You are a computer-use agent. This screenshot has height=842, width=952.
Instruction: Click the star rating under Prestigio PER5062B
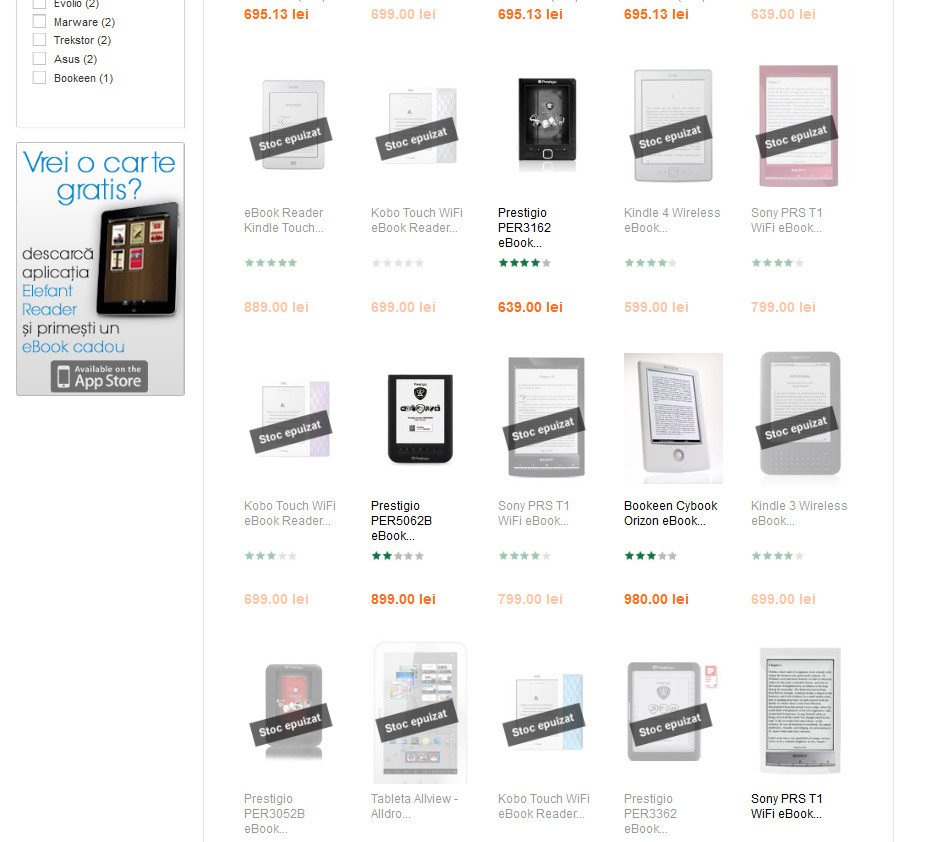(x=398, y=556)
